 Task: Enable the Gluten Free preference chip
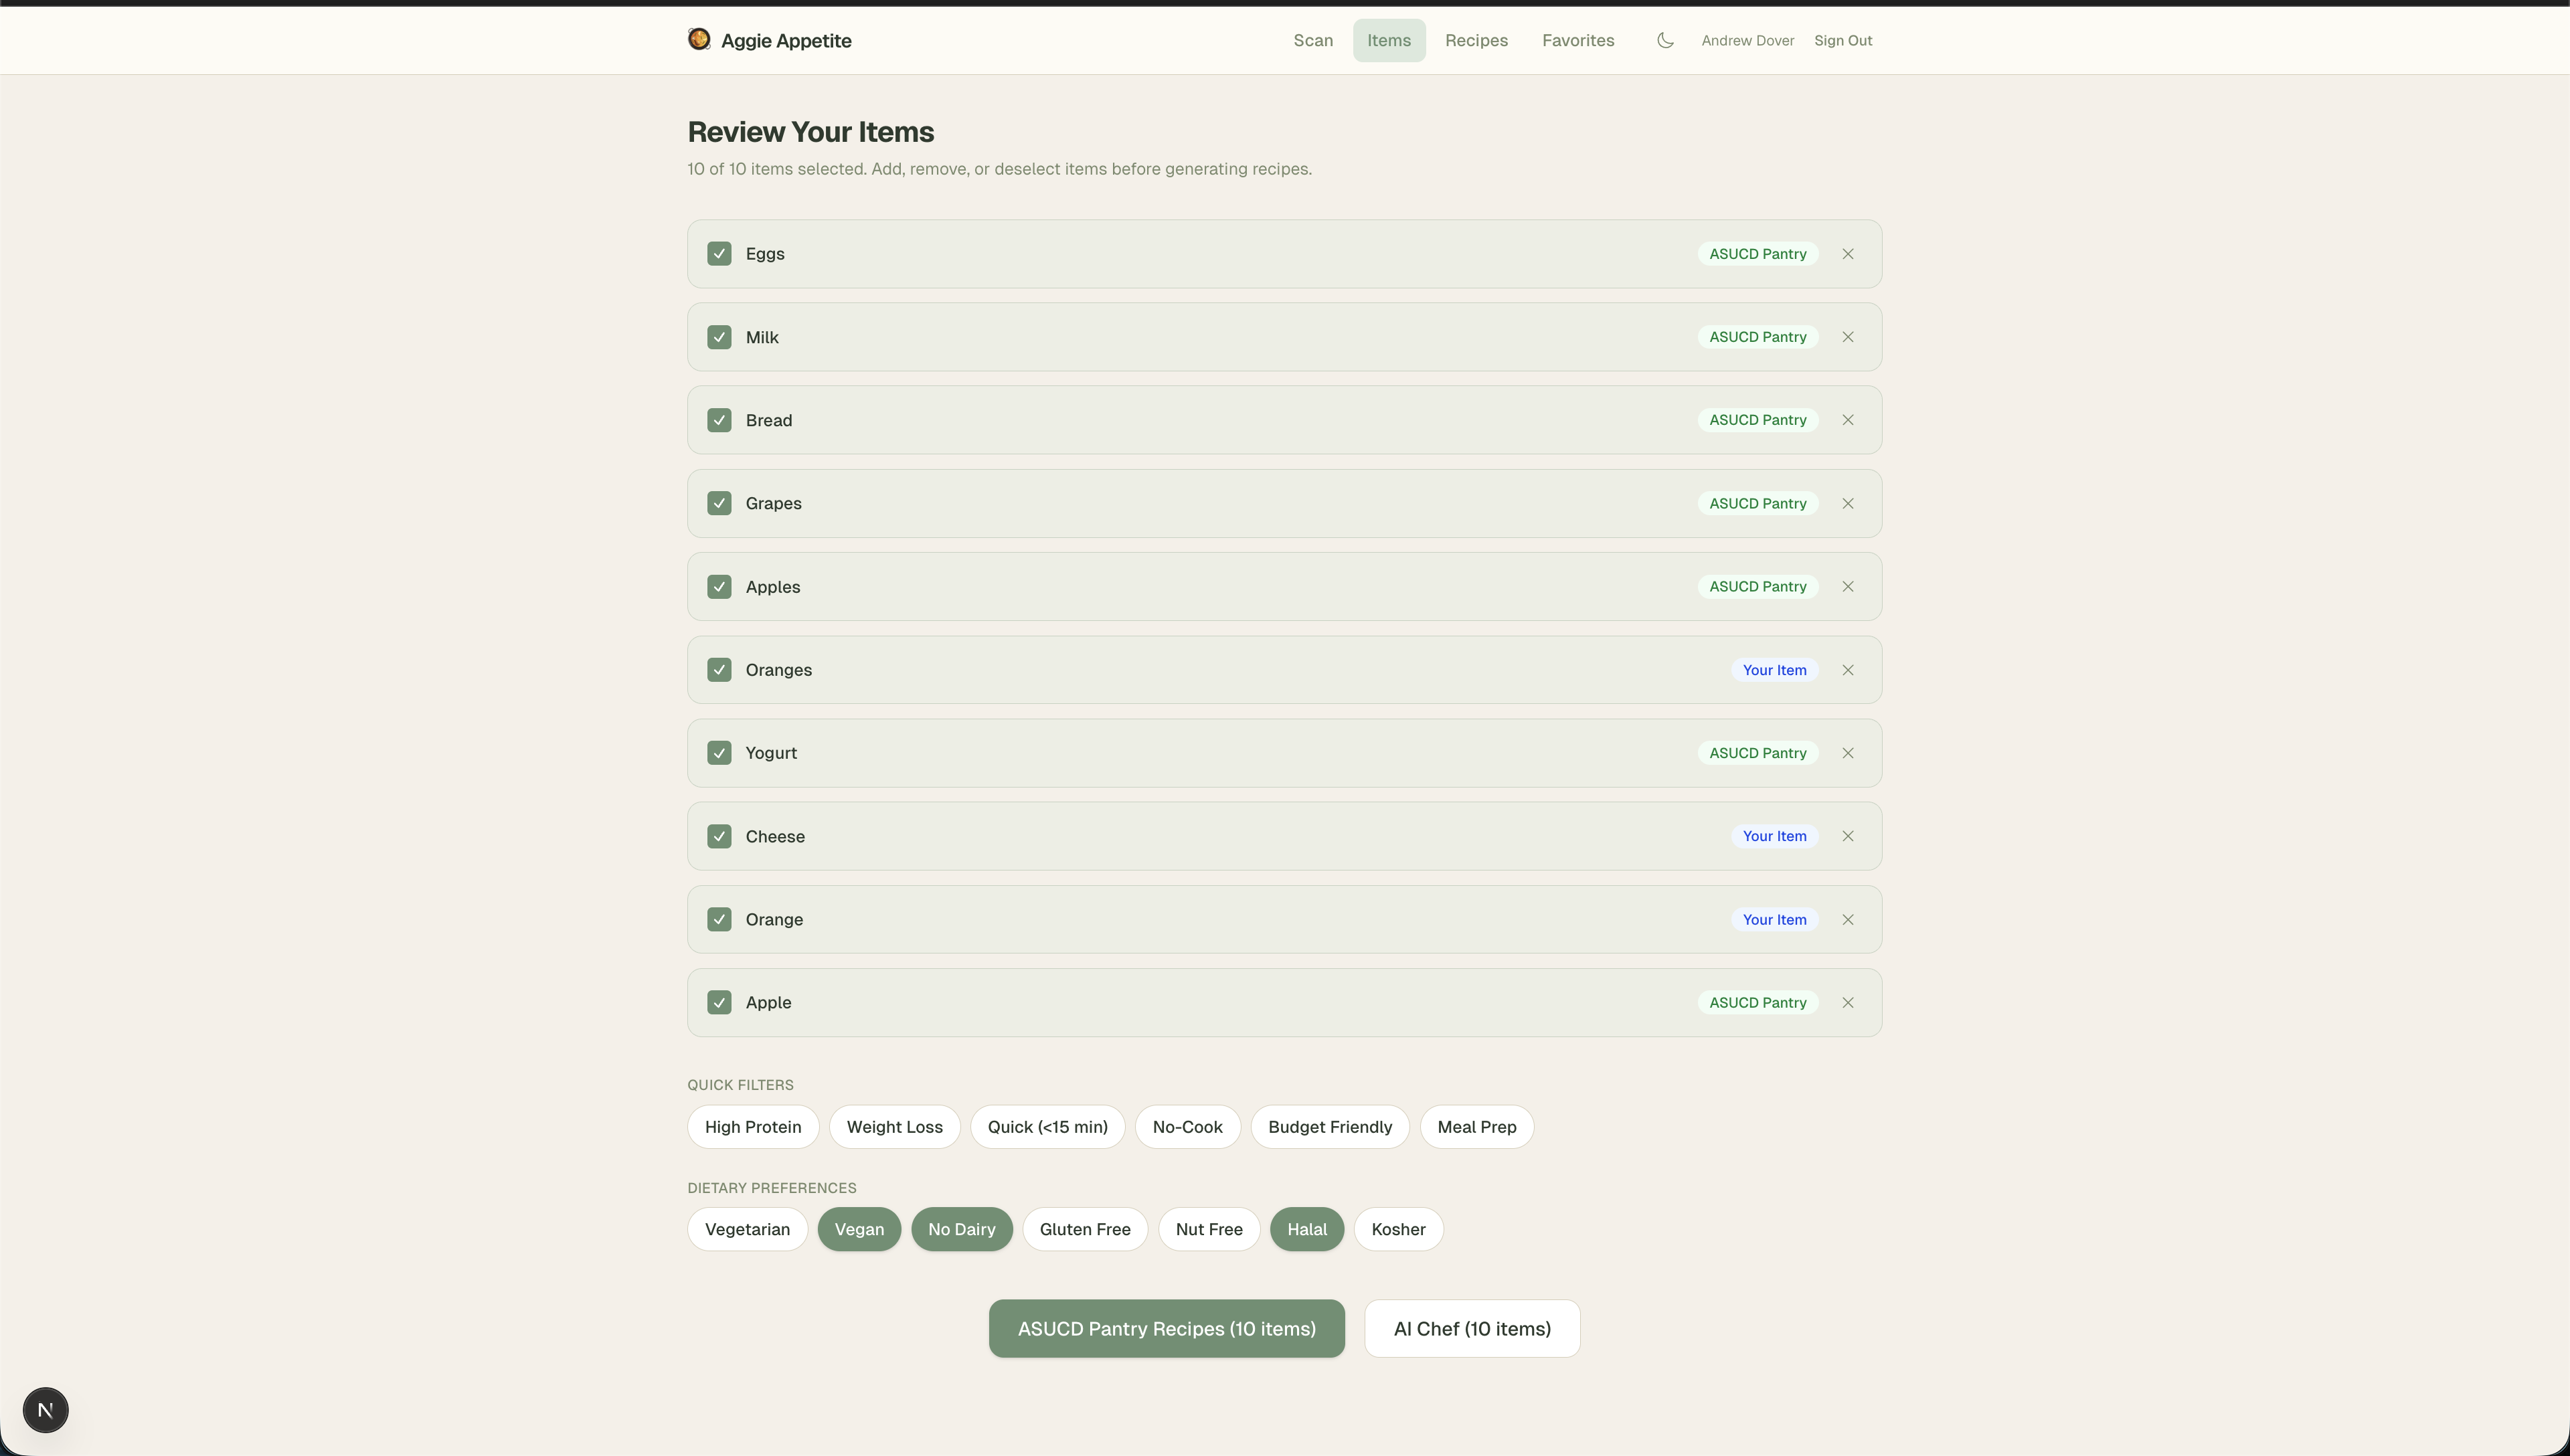coord(1084,1229)
